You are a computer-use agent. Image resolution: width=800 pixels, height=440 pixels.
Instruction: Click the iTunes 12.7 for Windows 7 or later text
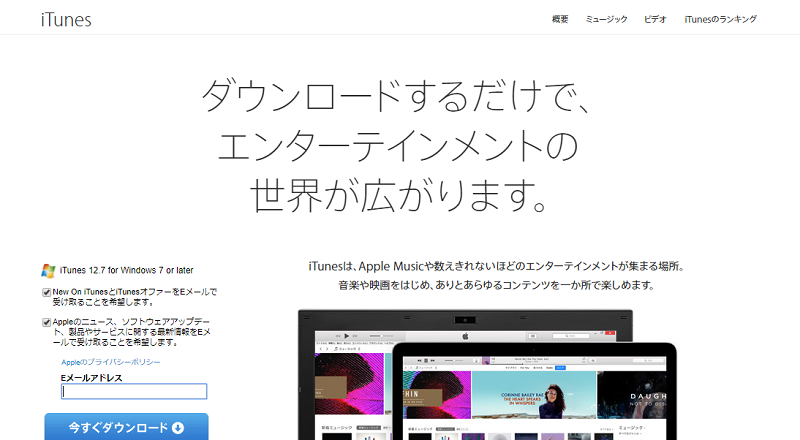click(127, 270)
